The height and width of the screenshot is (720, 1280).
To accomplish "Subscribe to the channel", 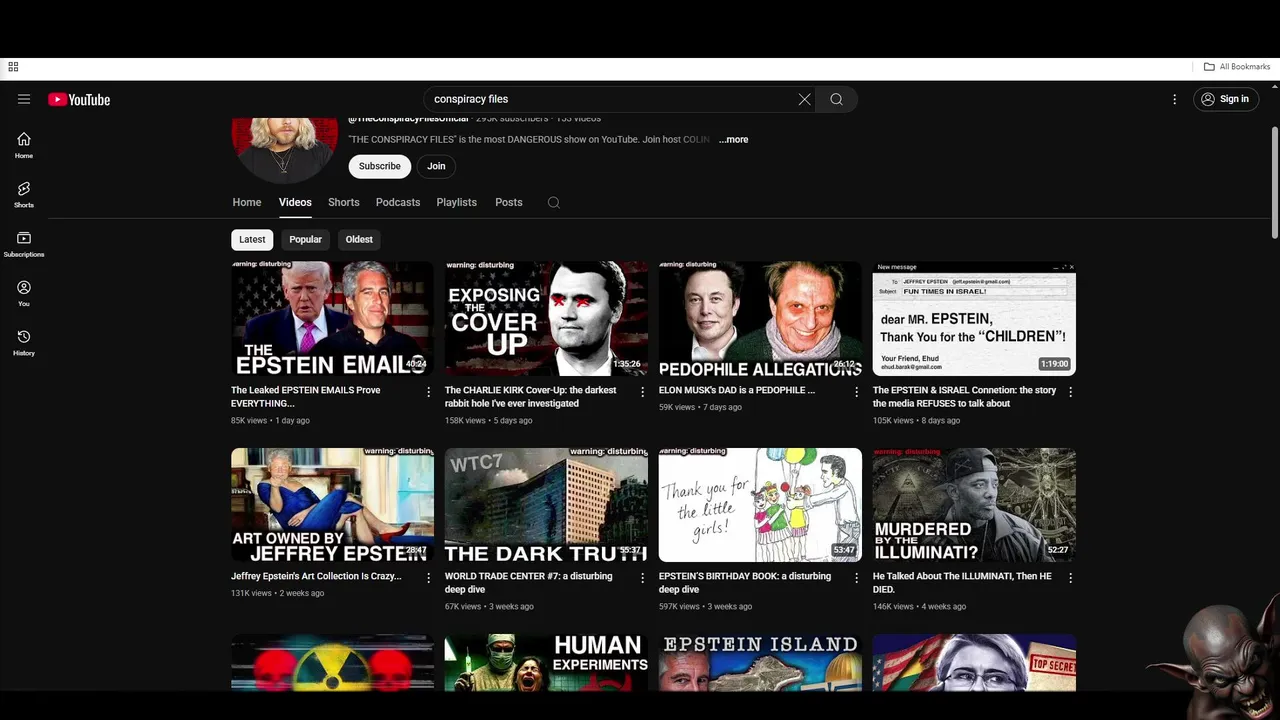I will click(380, 166).
